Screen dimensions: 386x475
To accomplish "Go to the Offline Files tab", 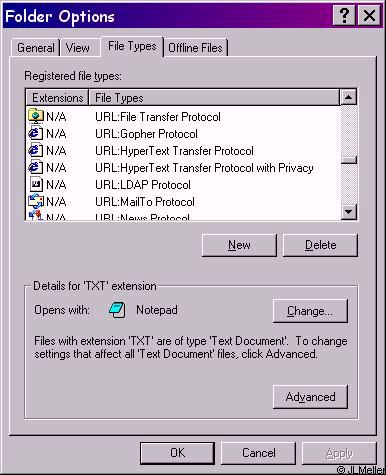I will pos(195,48).
